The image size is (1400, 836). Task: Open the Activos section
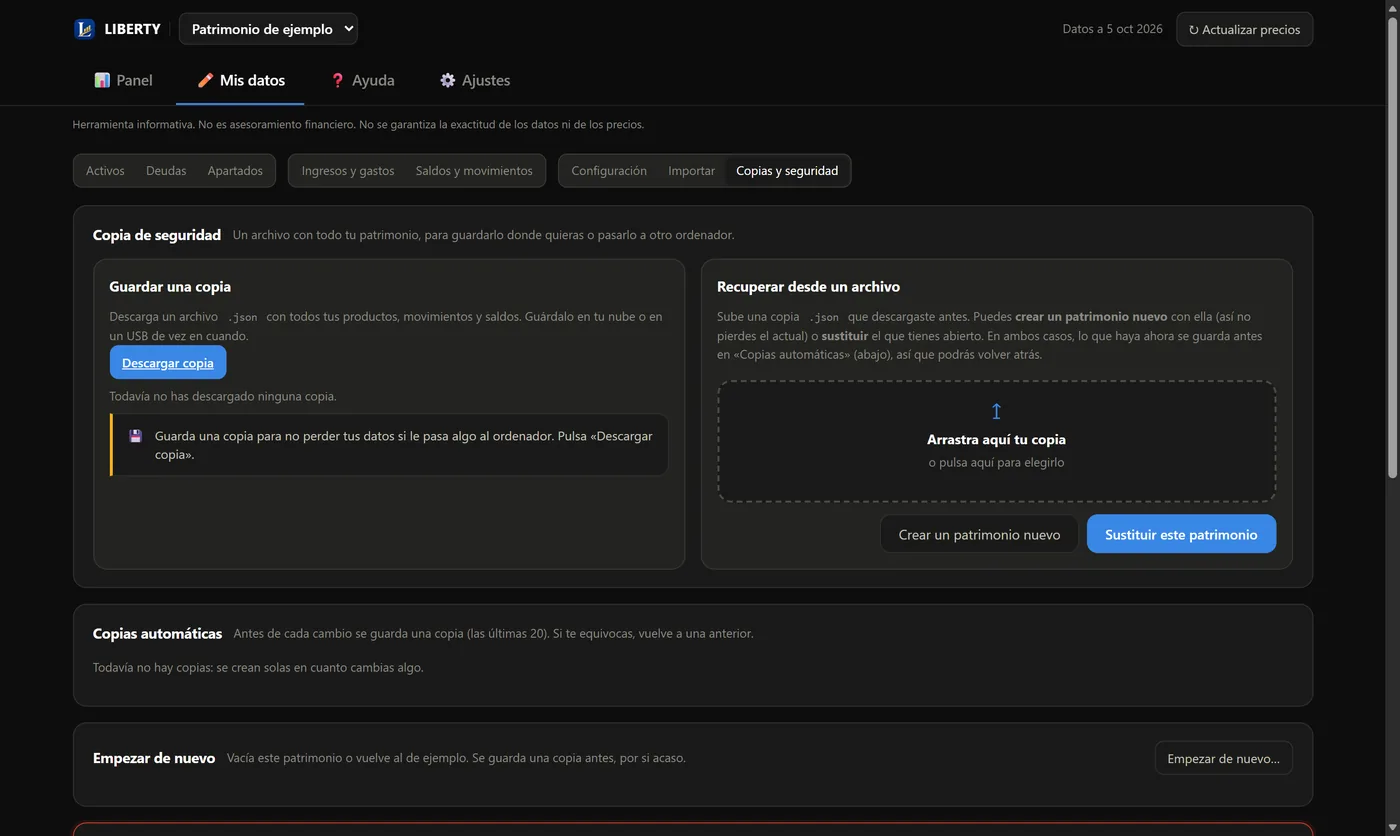click(105, 170)
